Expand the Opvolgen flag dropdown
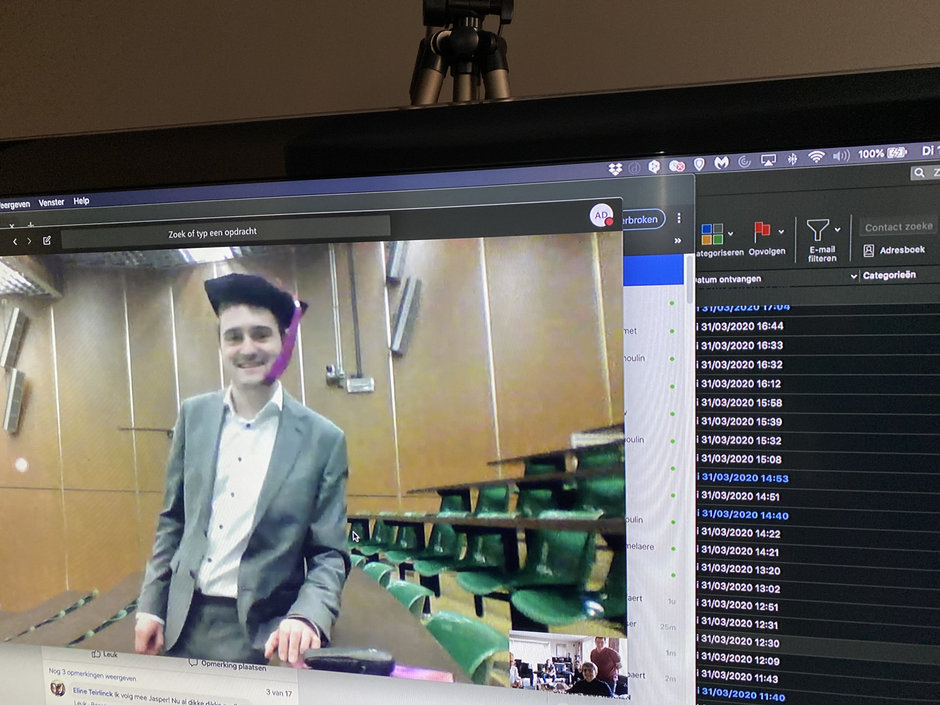This screenshot has width=940, height=705. 783,231
